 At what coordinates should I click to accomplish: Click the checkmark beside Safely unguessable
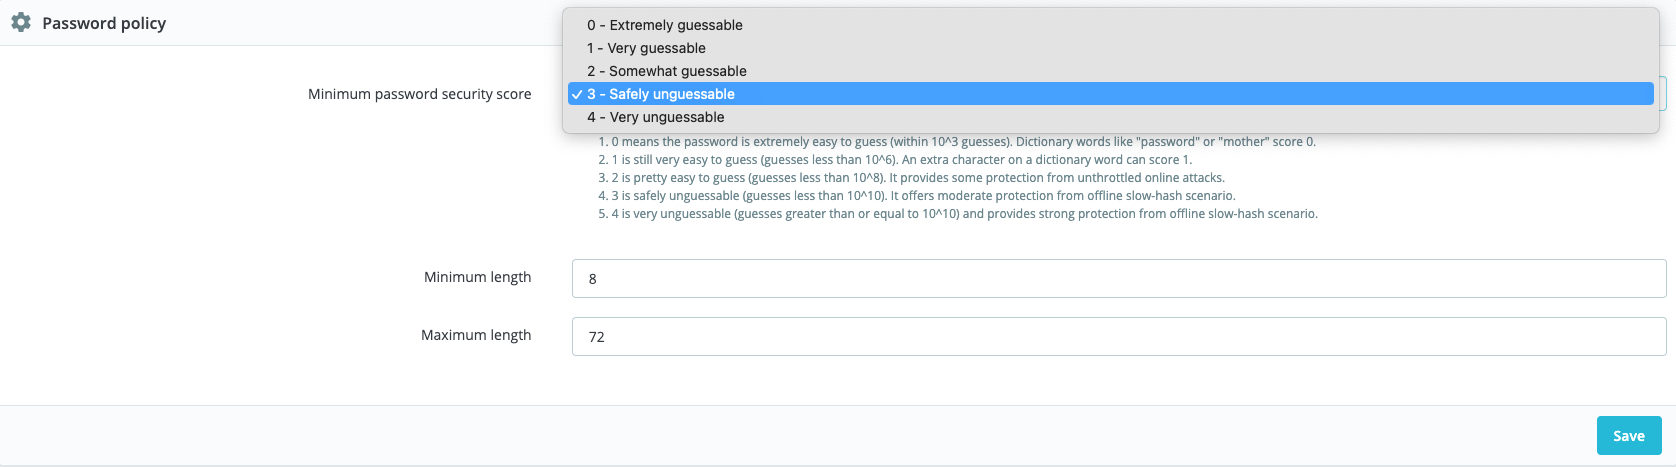click(577, 94)
